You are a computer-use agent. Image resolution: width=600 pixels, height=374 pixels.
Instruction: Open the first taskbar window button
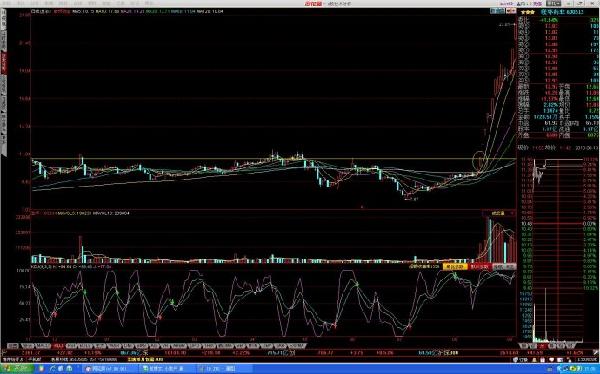[x=108, y=368]
